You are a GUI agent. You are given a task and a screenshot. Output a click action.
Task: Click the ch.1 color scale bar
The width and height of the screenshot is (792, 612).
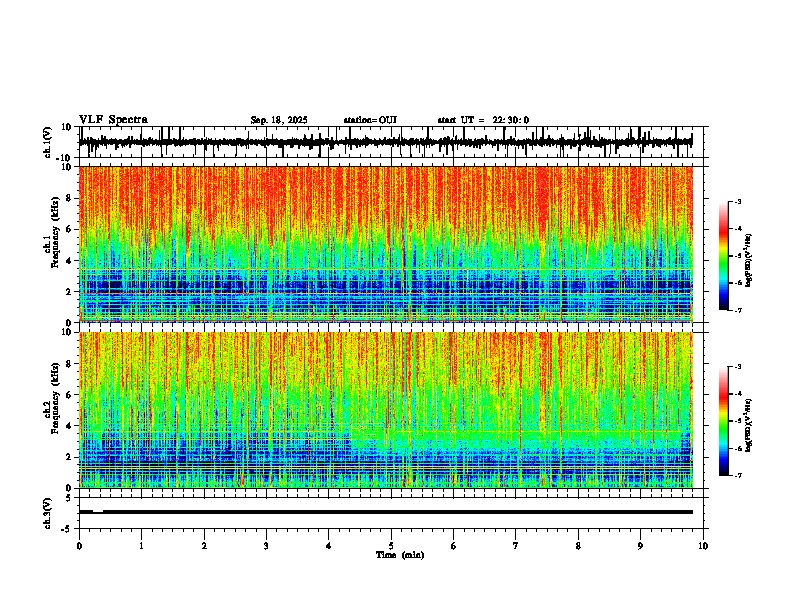(x=724, y=256)
